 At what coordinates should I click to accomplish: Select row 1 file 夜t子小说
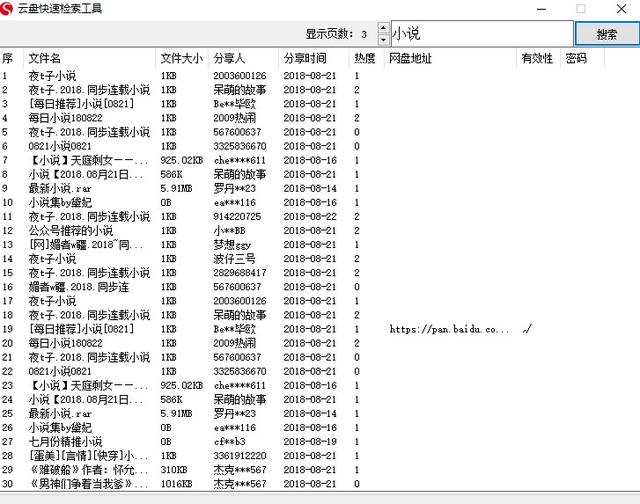pyautogui.click(x=52, y=75)
